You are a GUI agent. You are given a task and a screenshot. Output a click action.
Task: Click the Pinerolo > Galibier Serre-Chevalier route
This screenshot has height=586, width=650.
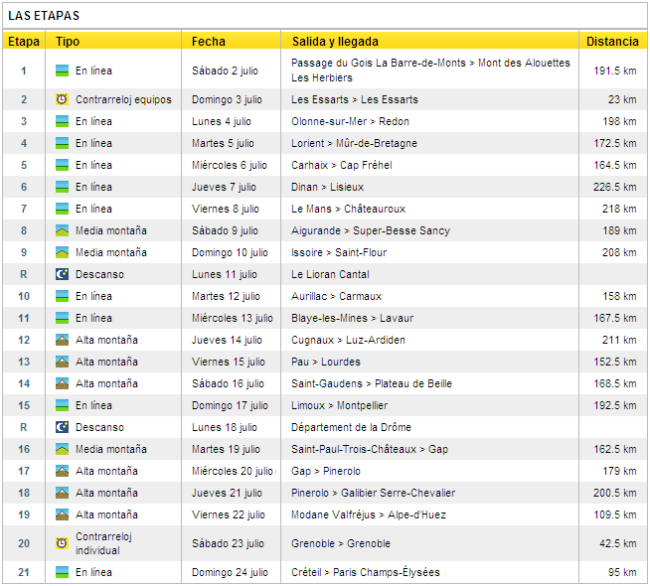373,493
